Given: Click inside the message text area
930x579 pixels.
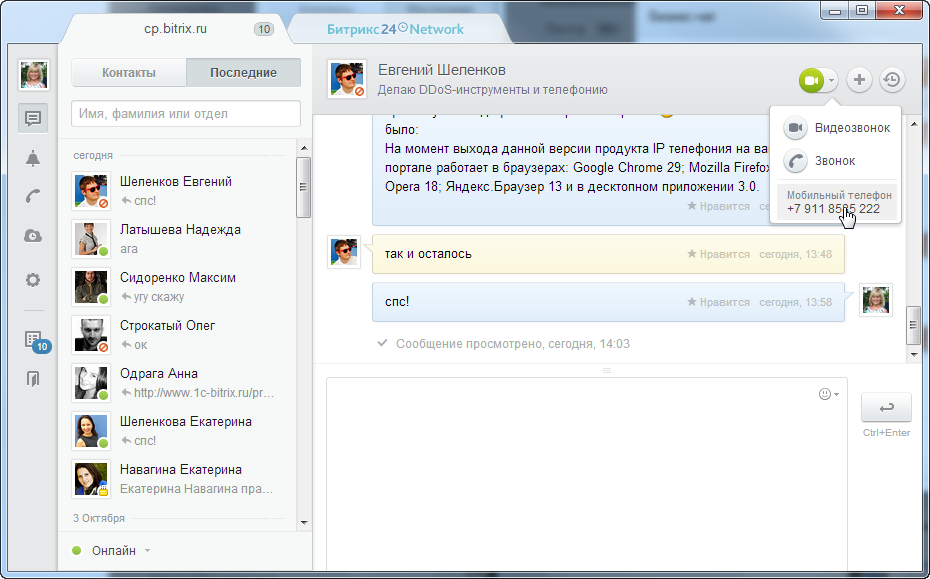Looking at the screenshot, I should point(587,473).
